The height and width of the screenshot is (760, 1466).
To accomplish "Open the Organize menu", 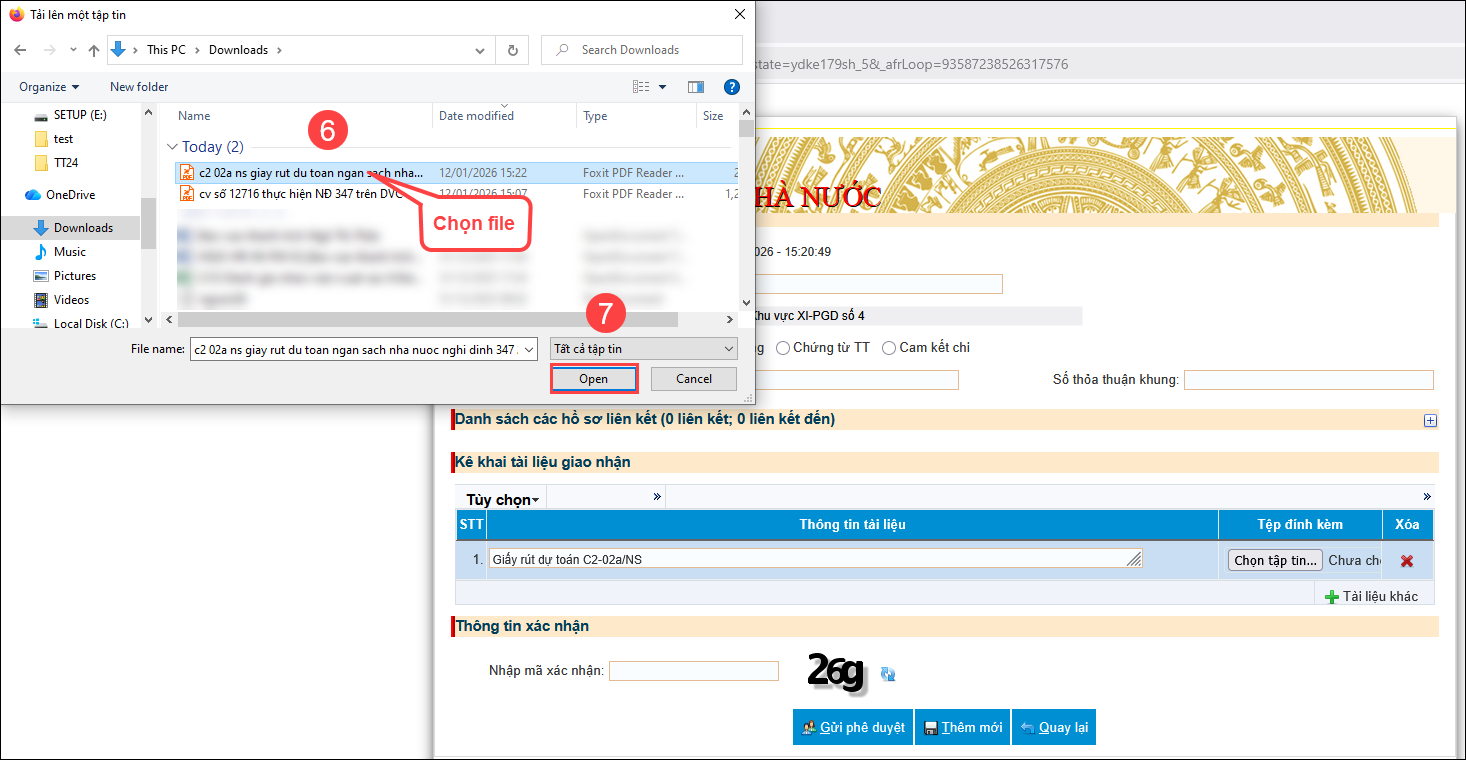I will coord(49,87).
